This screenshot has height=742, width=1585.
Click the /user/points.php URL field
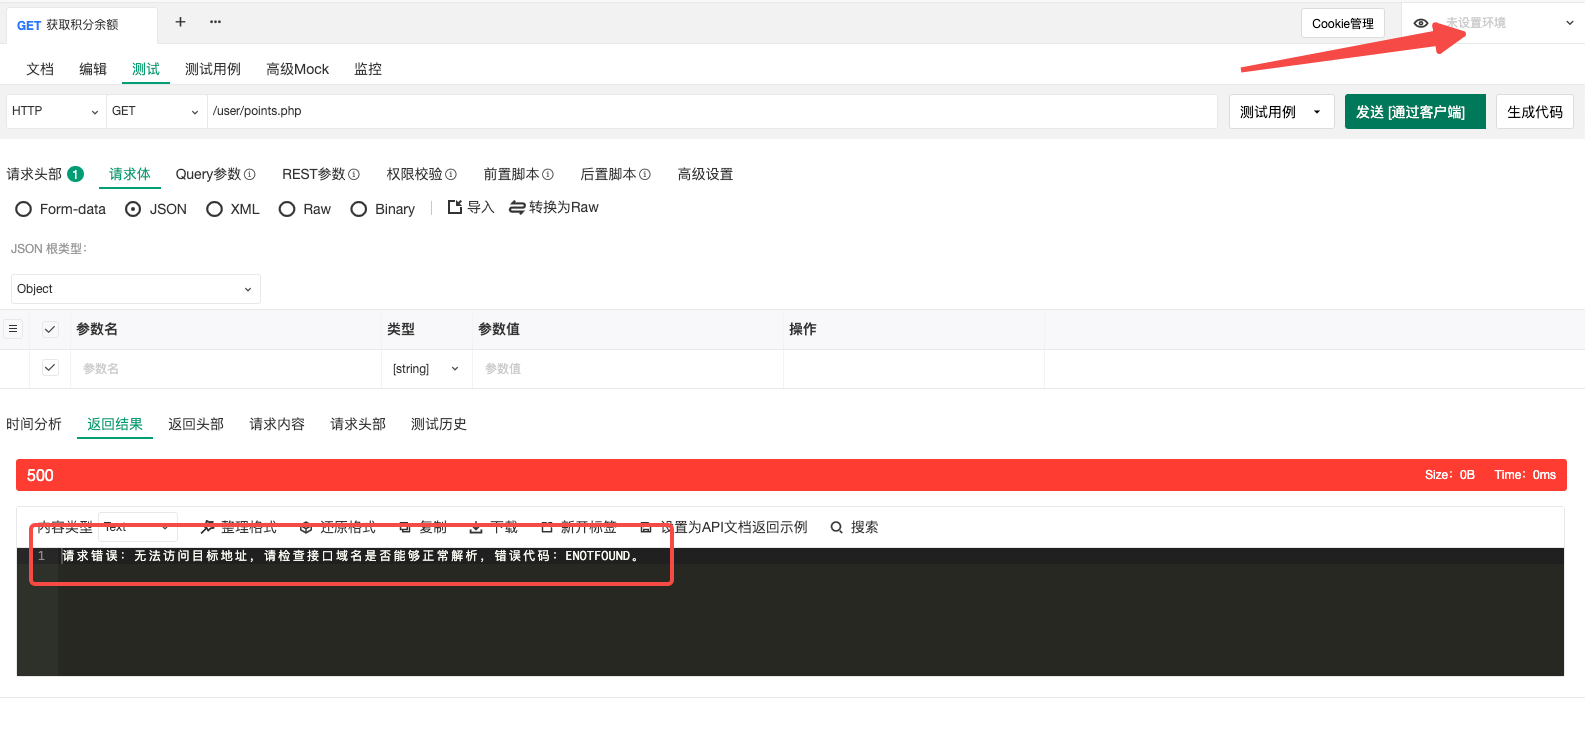(x=712, y=111)
